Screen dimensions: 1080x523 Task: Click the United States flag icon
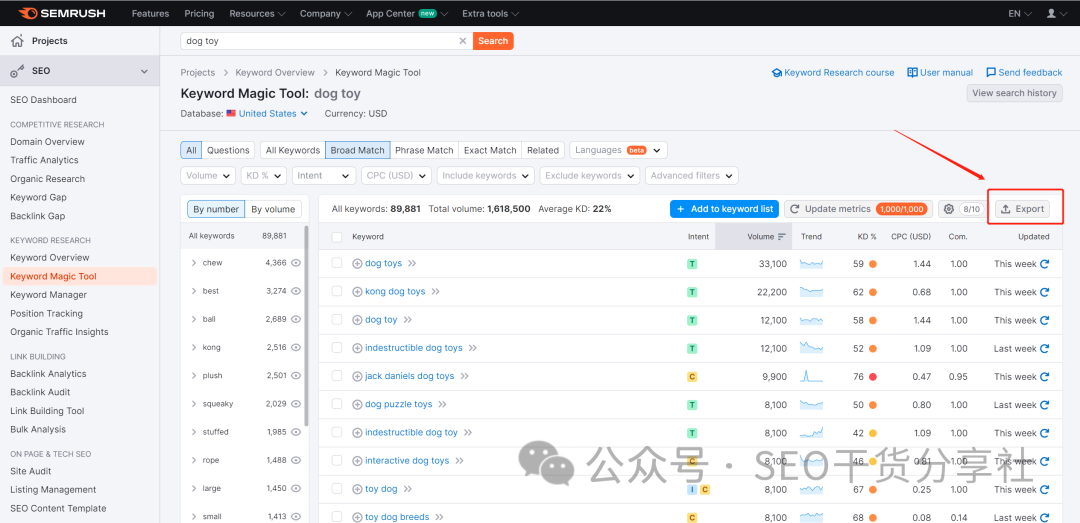(x=231, y=114)
